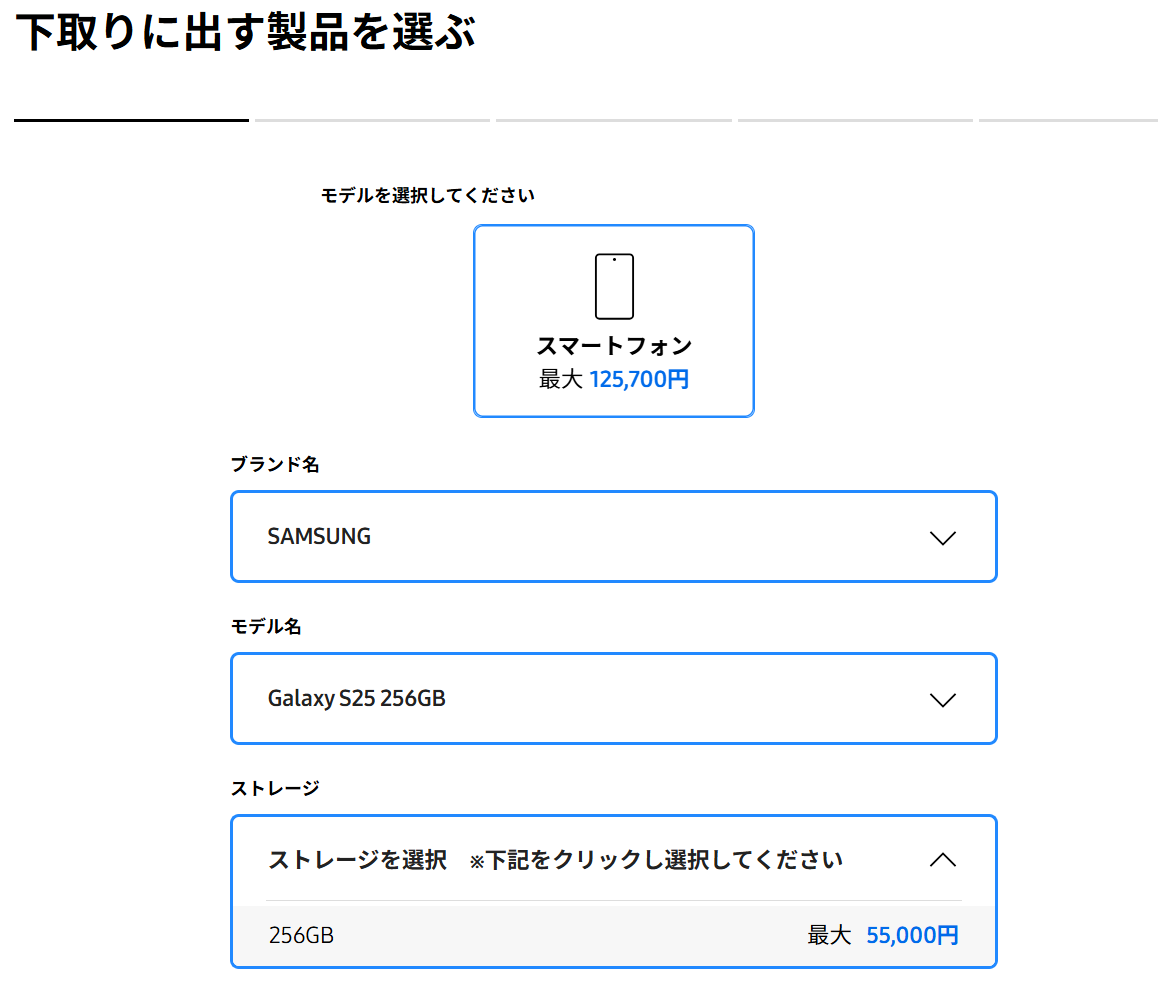Click the fifth progress step bar

point(1068,120)
